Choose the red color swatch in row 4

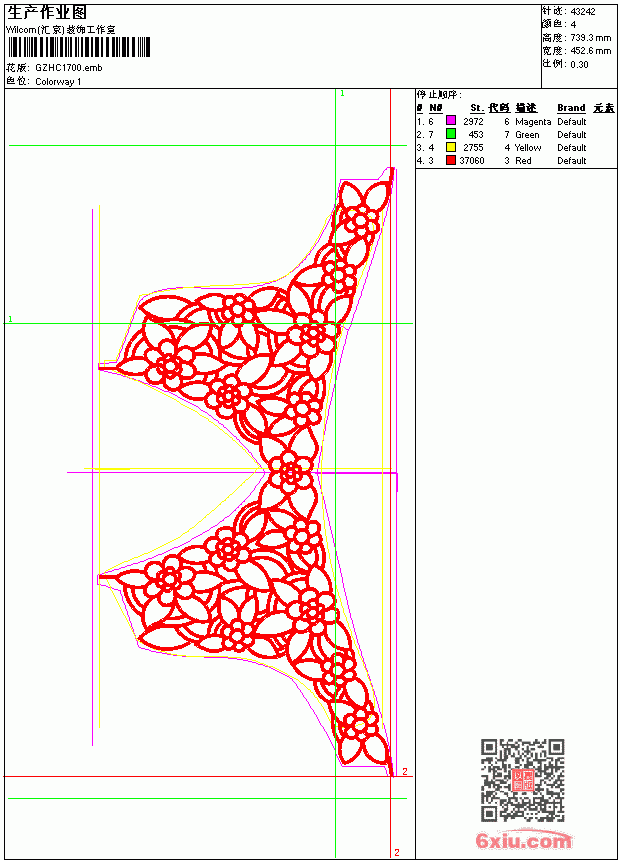pos(450,160)
